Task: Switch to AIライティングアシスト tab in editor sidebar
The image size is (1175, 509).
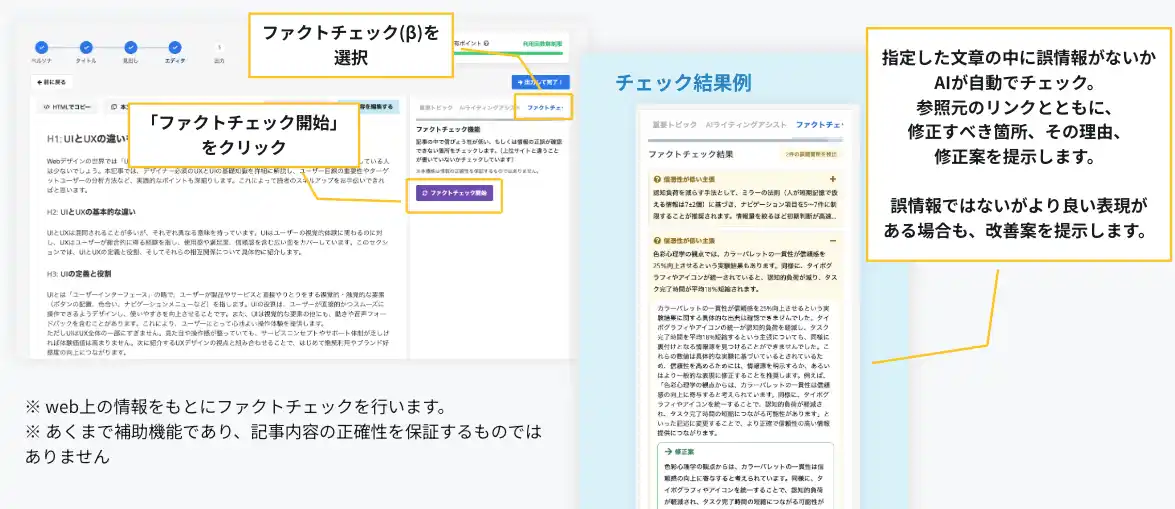Action: pyautogui.click(x=485, y=107)
